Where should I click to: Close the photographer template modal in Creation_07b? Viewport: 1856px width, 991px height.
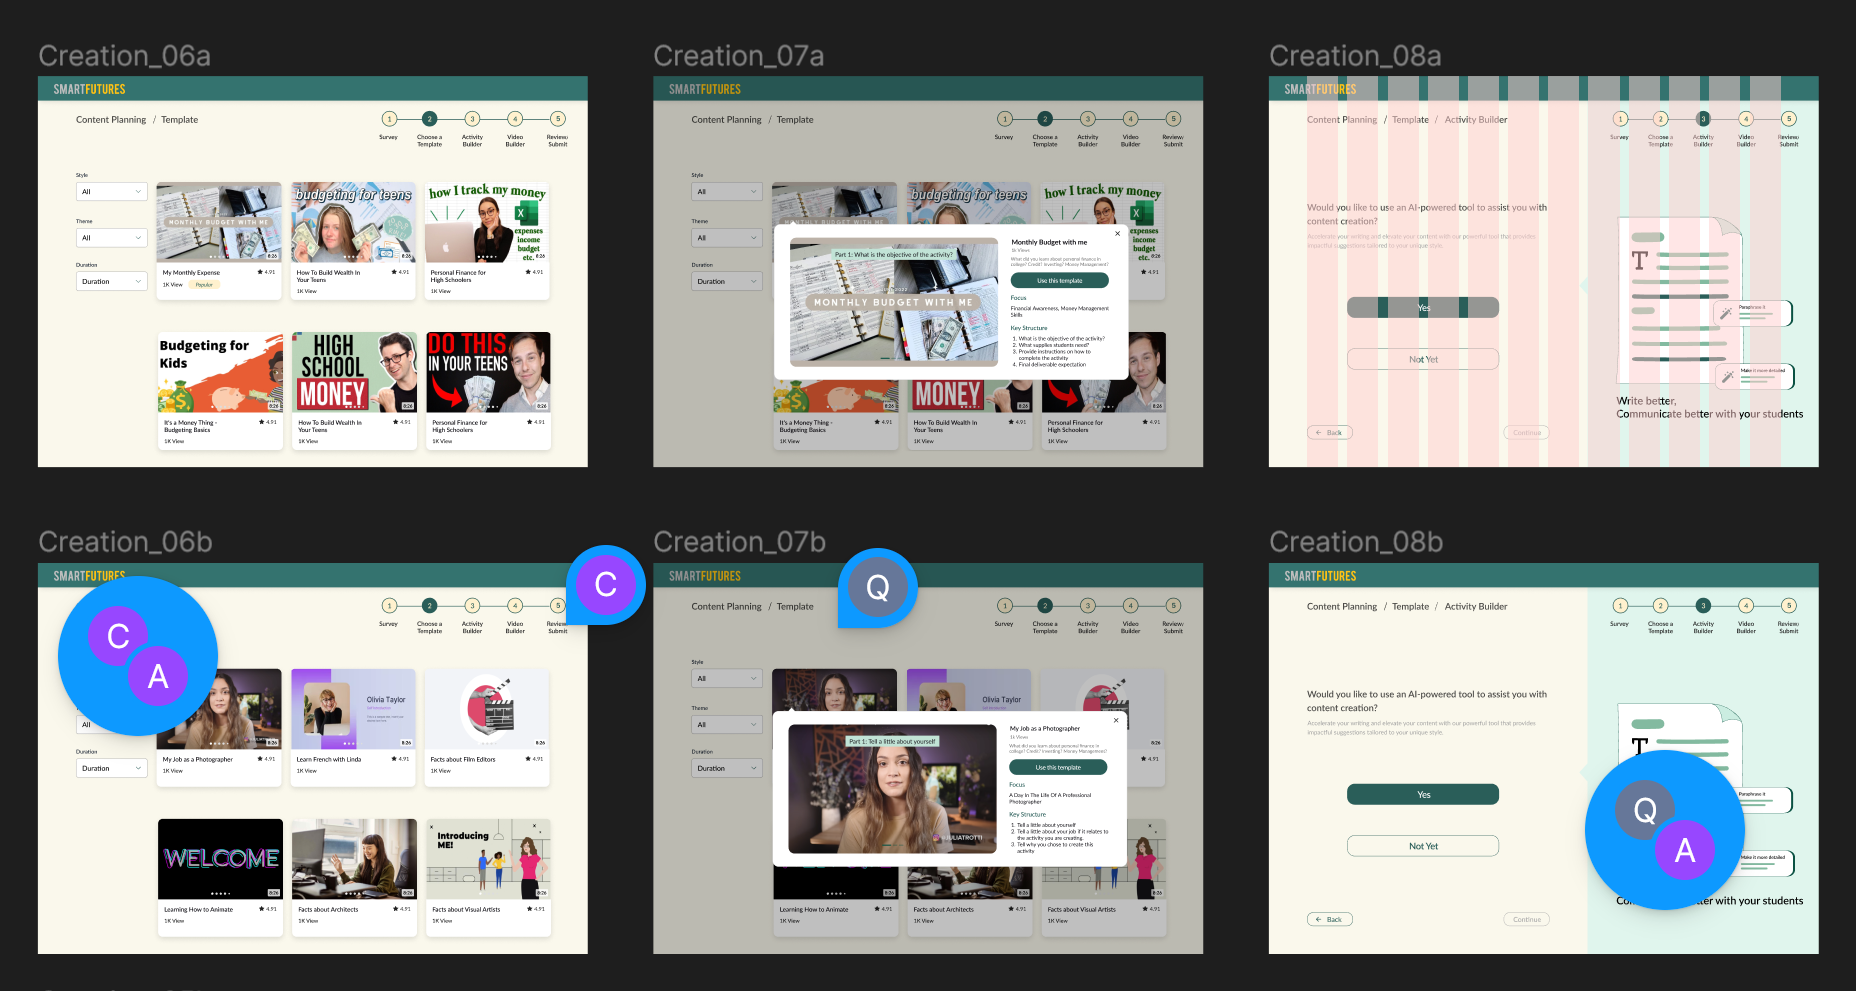(x=1116, y=720)
